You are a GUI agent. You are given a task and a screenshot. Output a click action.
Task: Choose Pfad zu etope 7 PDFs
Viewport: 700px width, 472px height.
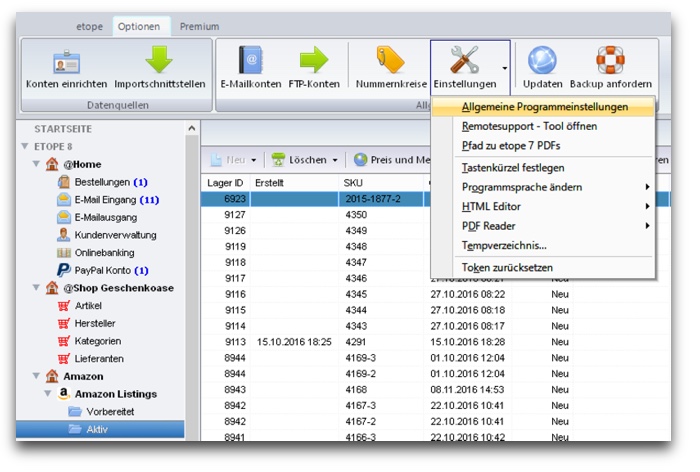[543, 146]
